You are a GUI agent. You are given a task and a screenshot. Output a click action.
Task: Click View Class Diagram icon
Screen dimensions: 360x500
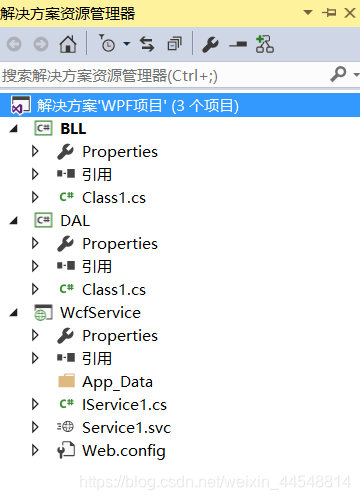[265, 44]
